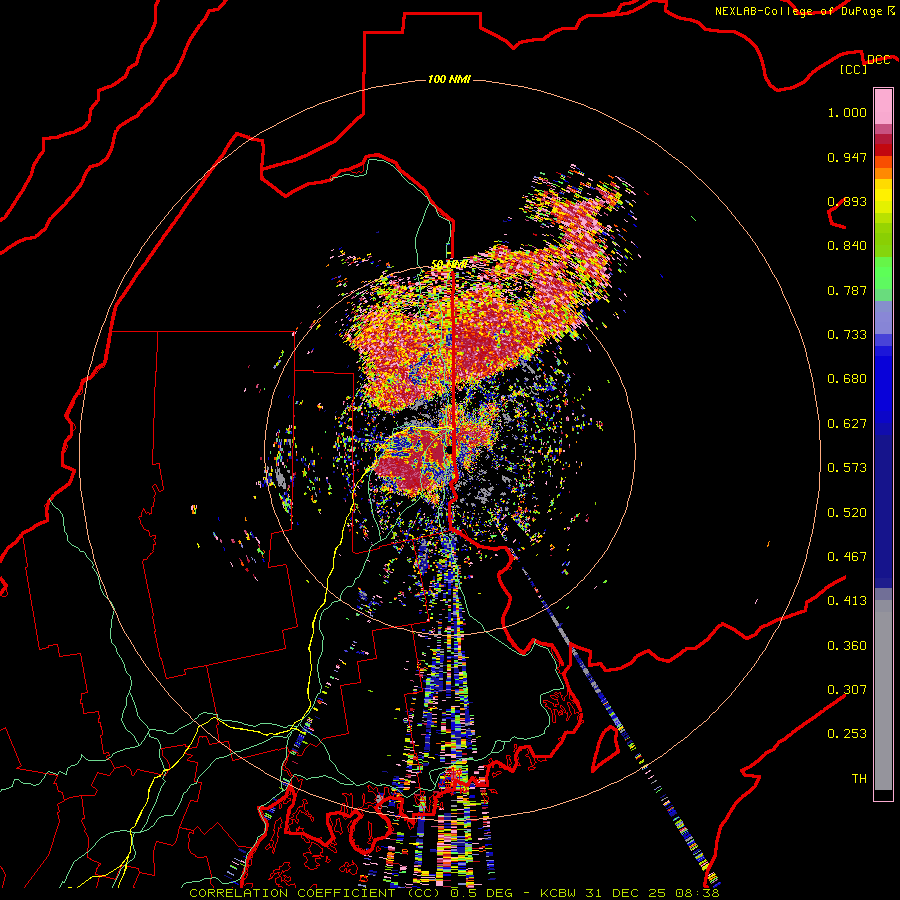Select the 0.520 scale value
This screenshot has width=900, height=900.
click(x=847, y=513)
